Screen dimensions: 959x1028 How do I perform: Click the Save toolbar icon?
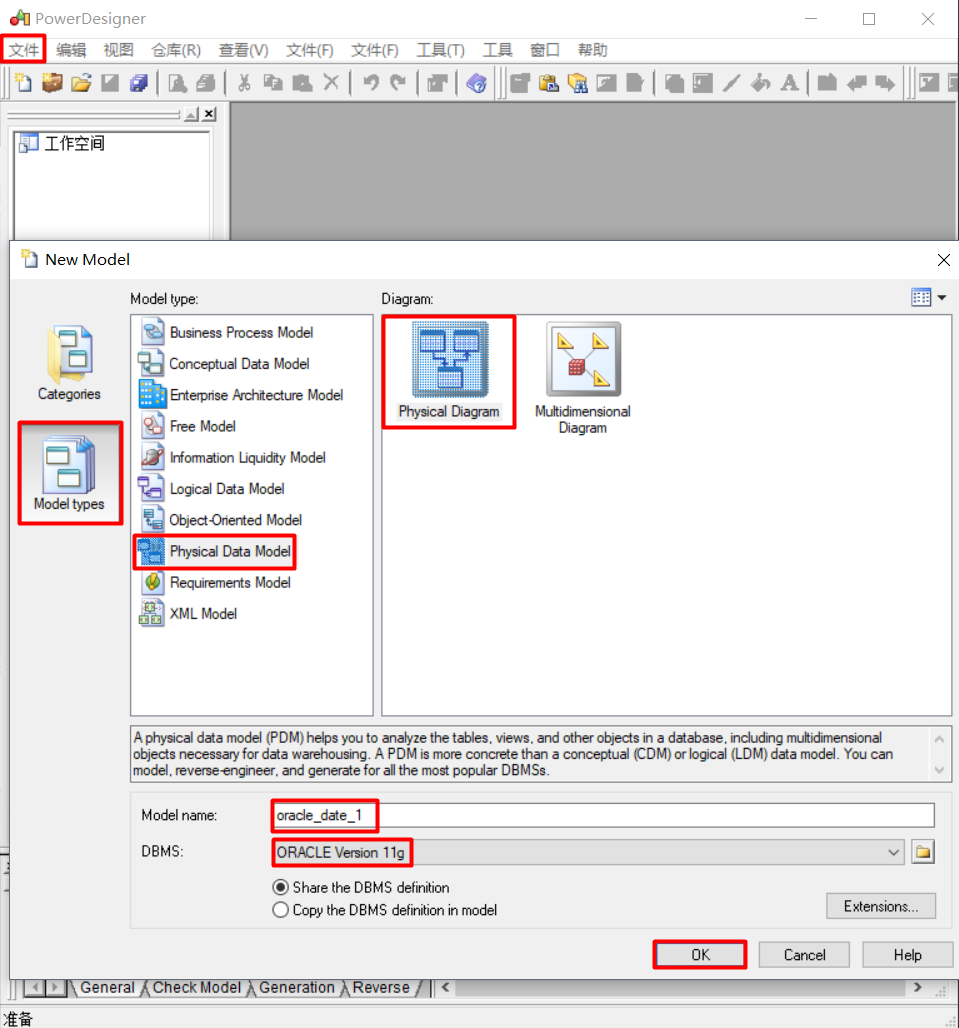(110, 83)
